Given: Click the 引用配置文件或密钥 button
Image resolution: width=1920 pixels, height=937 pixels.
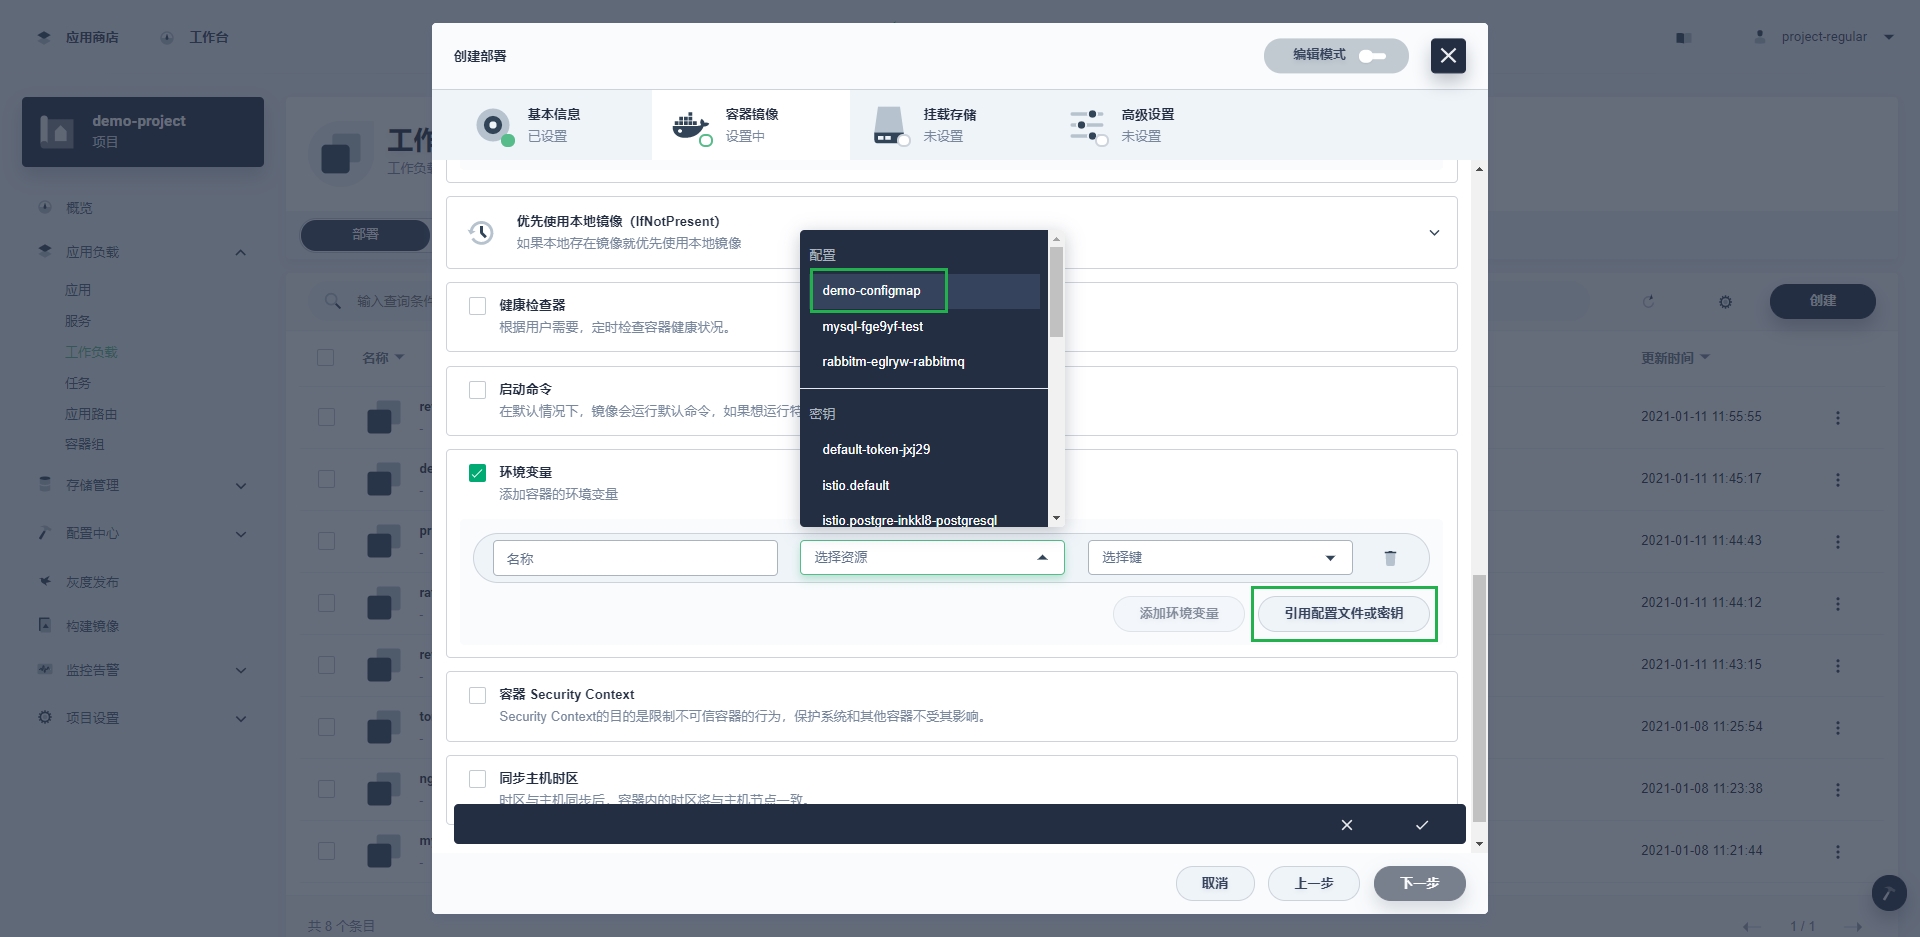Looking at the screenshot, I should [1344, 613].
